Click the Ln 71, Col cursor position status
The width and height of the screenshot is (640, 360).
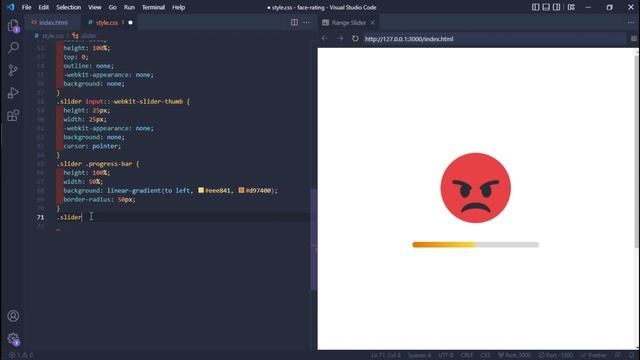pyautogui.click(x=386, y=355)
